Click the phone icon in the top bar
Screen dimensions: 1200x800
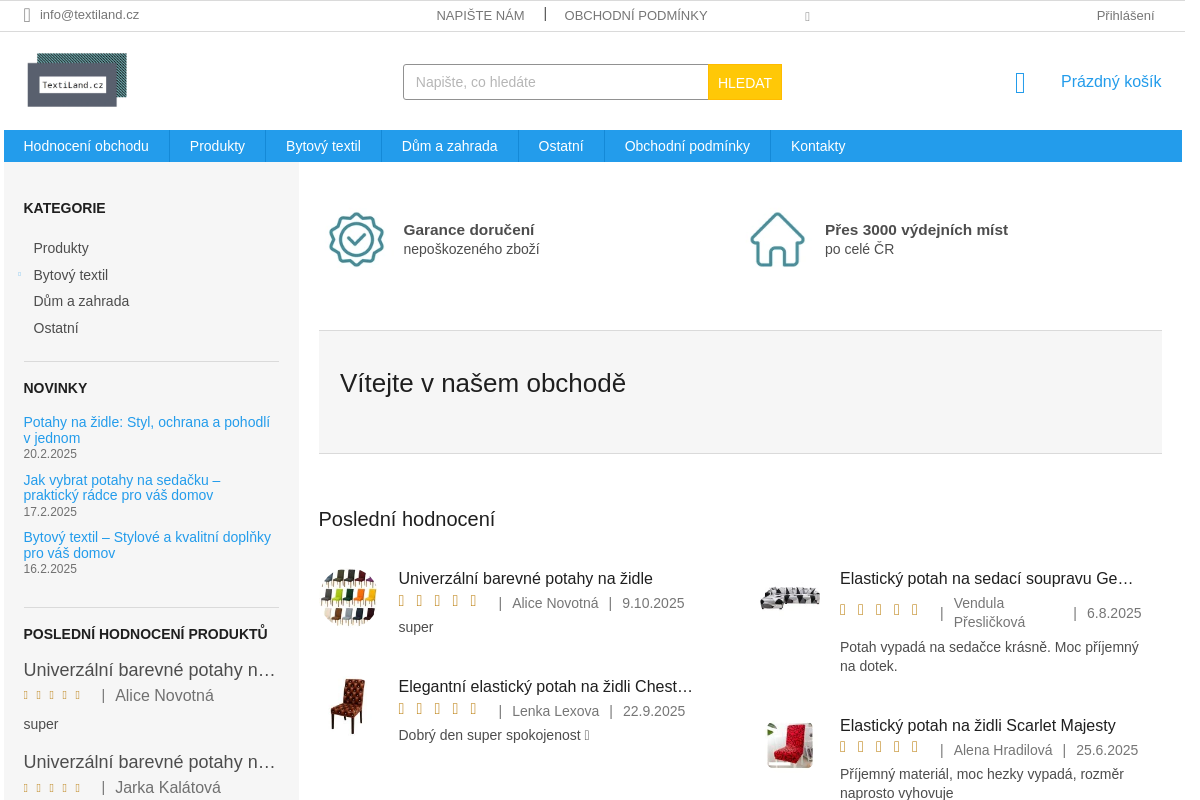[807, 16]
